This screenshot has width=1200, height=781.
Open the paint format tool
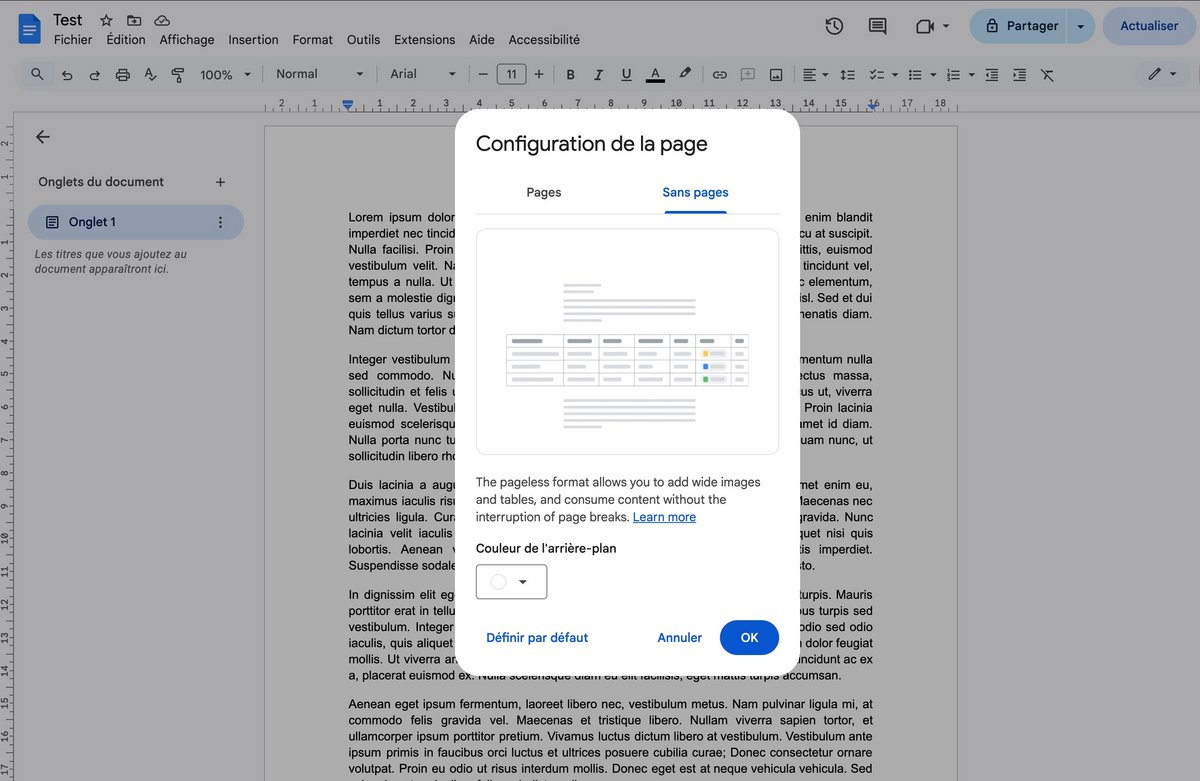[178, 74]
